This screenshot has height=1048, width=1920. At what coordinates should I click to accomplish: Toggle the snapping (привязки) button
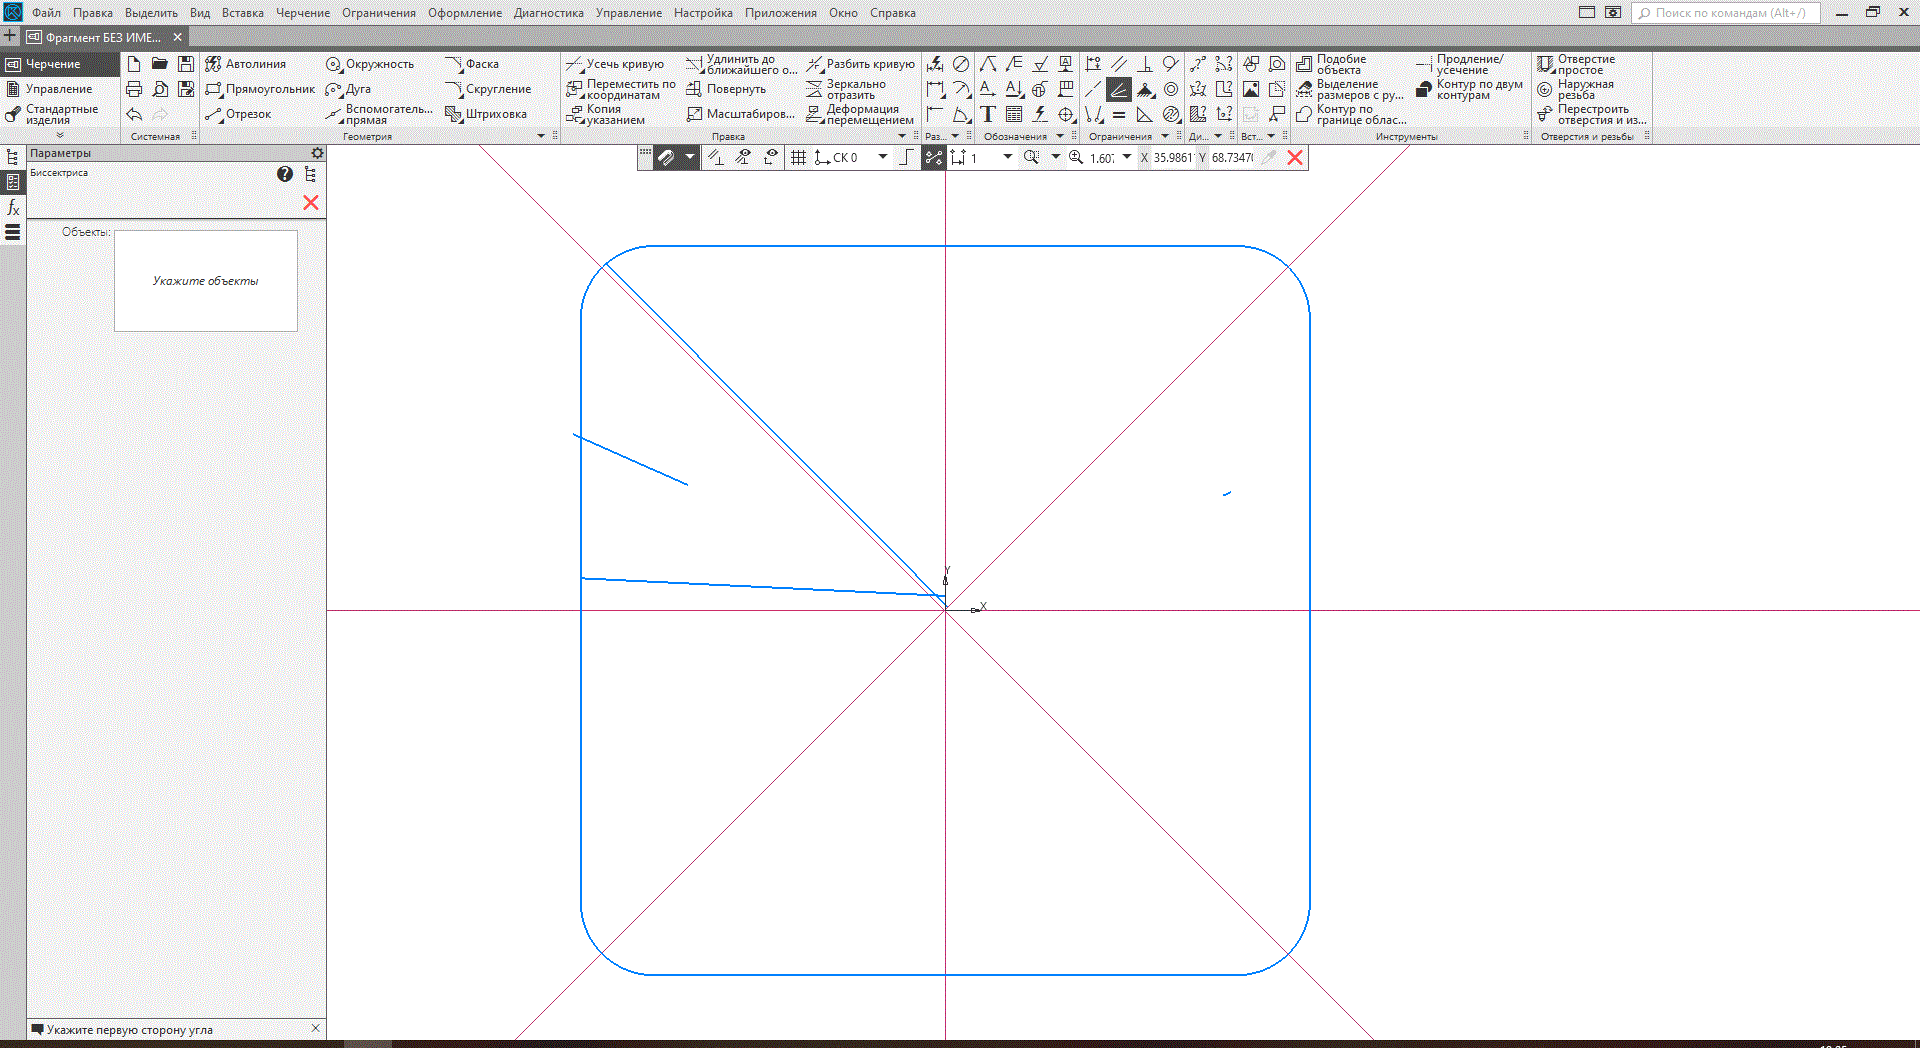click(x=666, y=157)
